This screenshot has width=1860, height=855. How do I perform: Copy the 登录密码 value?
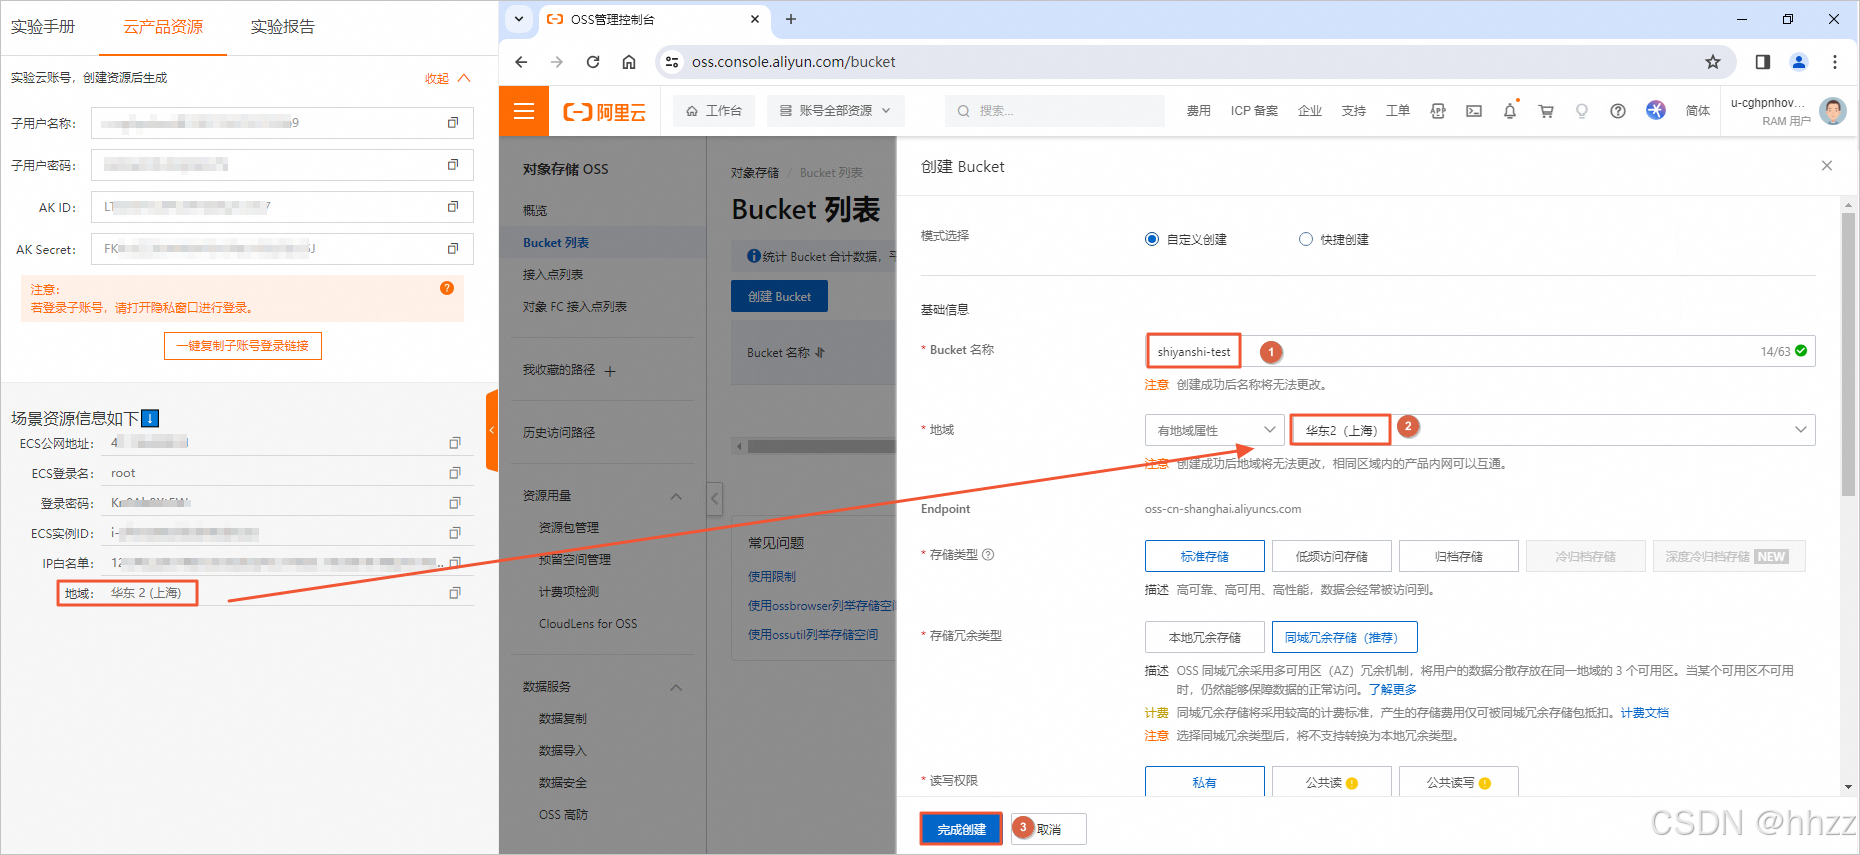(455, 503)
